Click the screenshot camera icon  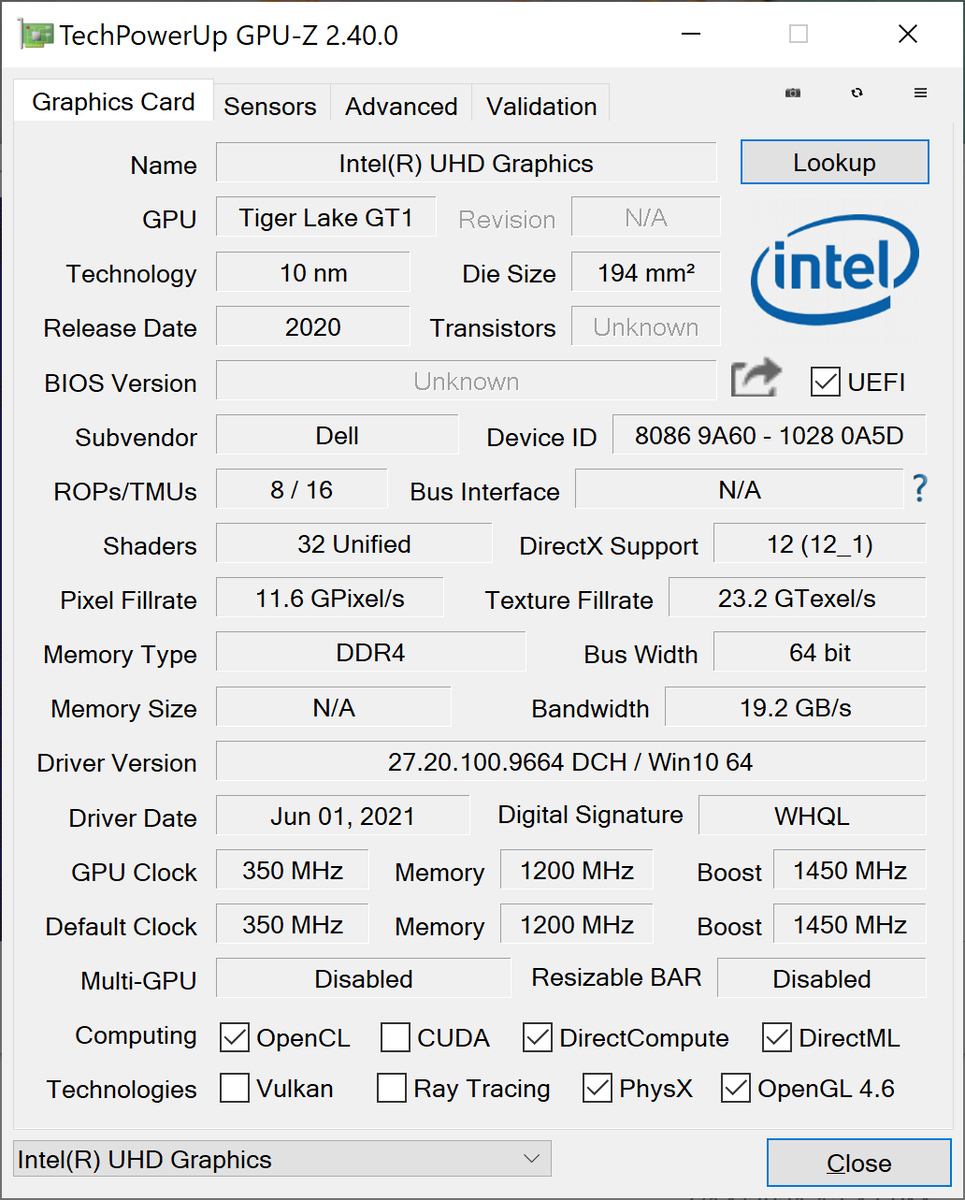[793, 93]
